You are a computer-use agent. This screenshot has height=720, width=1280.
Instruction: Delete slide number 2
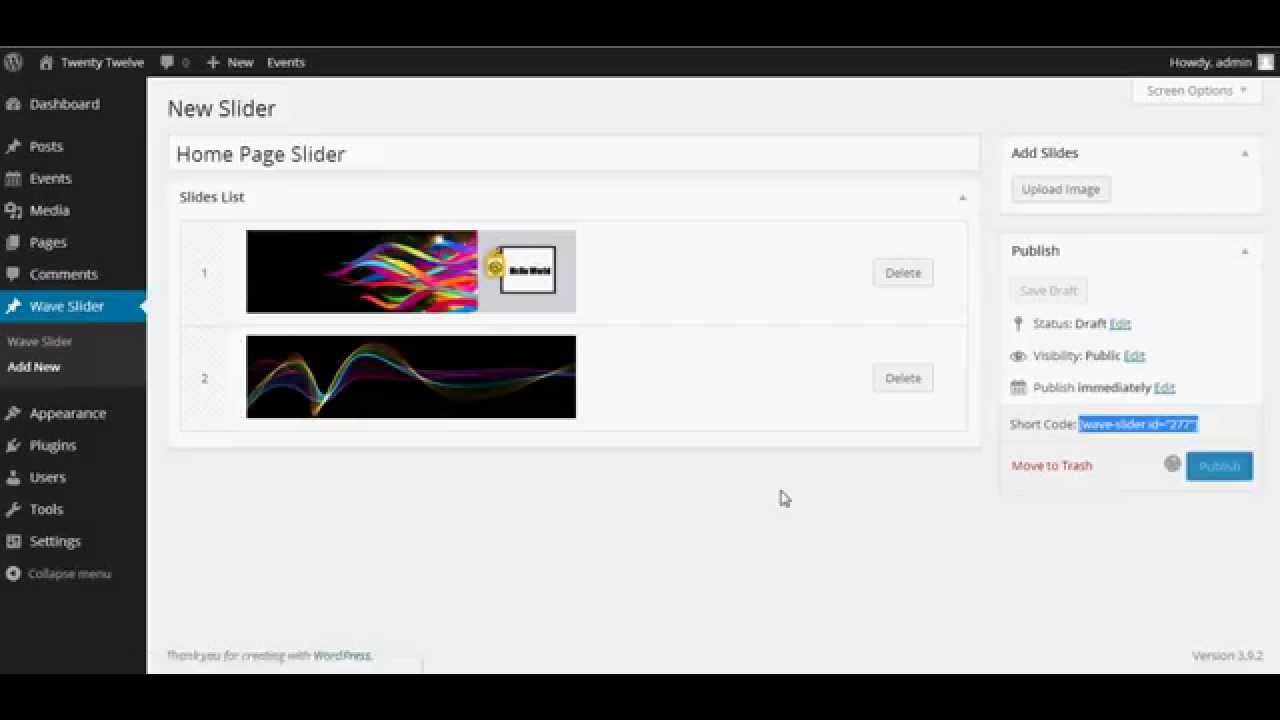pyautogui.click(x=903, y=378)
